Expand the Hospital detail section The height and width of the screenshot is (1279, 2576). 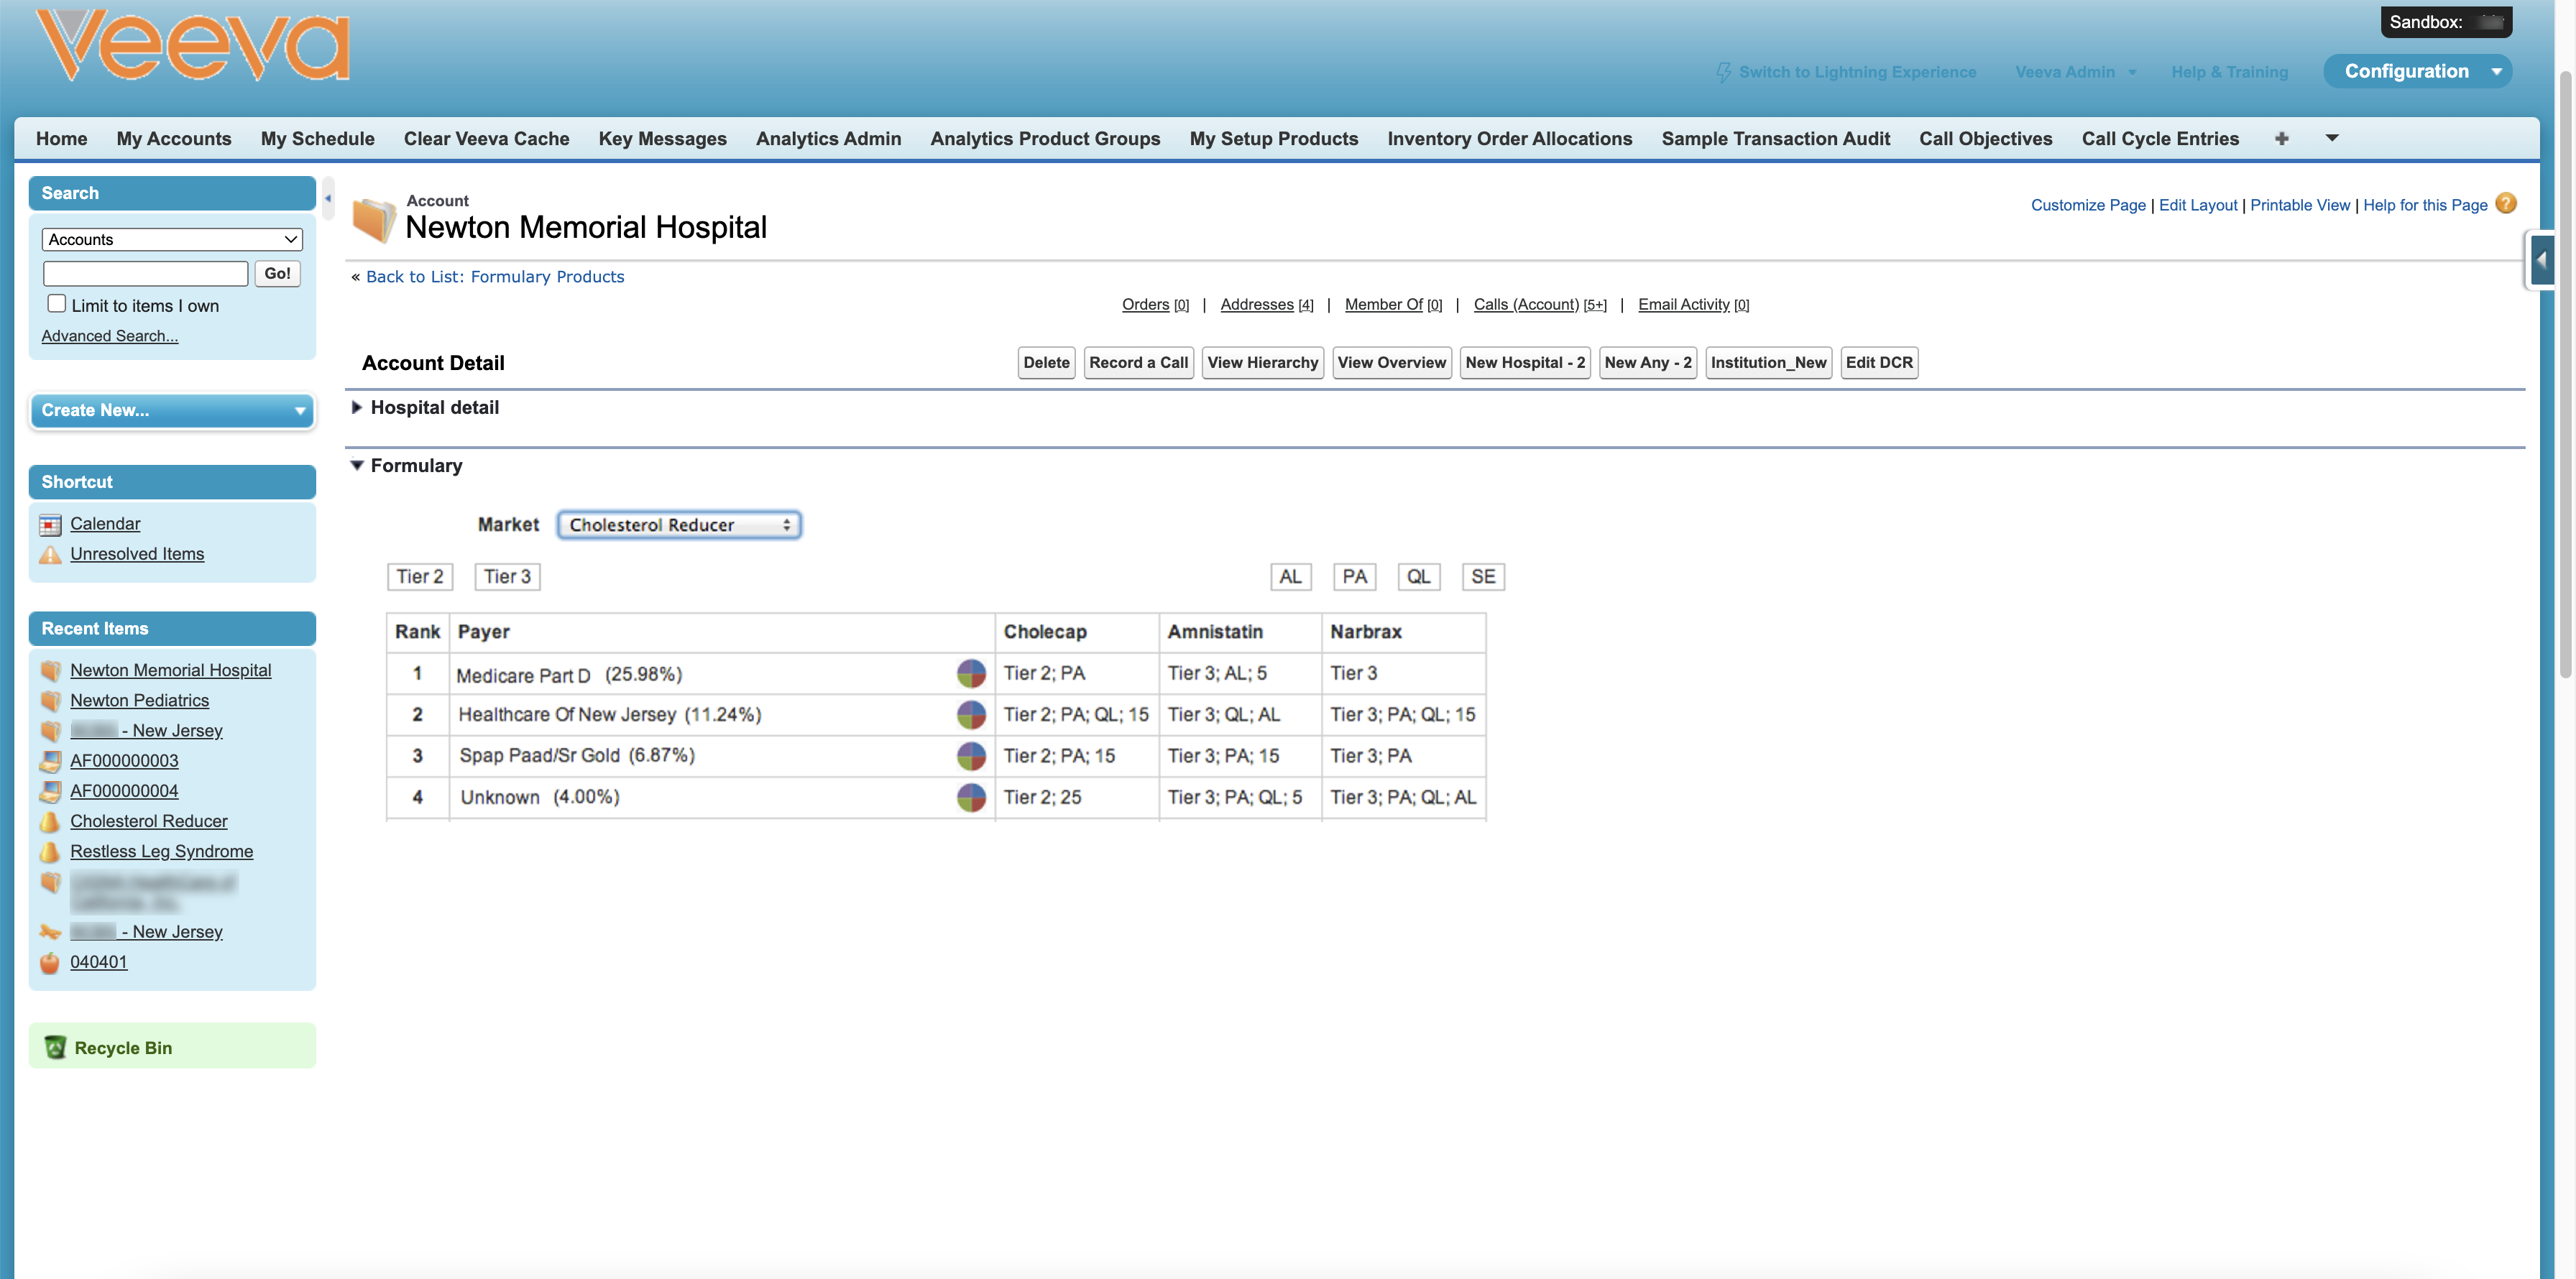pyautogui.click(x=357, y=407)
